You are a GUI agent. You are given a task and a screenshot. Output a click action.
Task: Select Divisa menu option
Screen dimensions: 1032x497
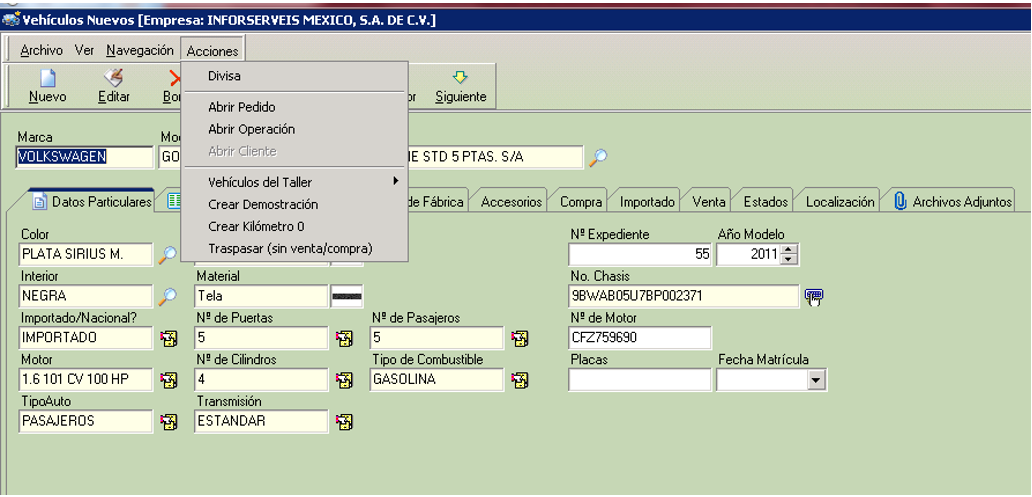224,75
